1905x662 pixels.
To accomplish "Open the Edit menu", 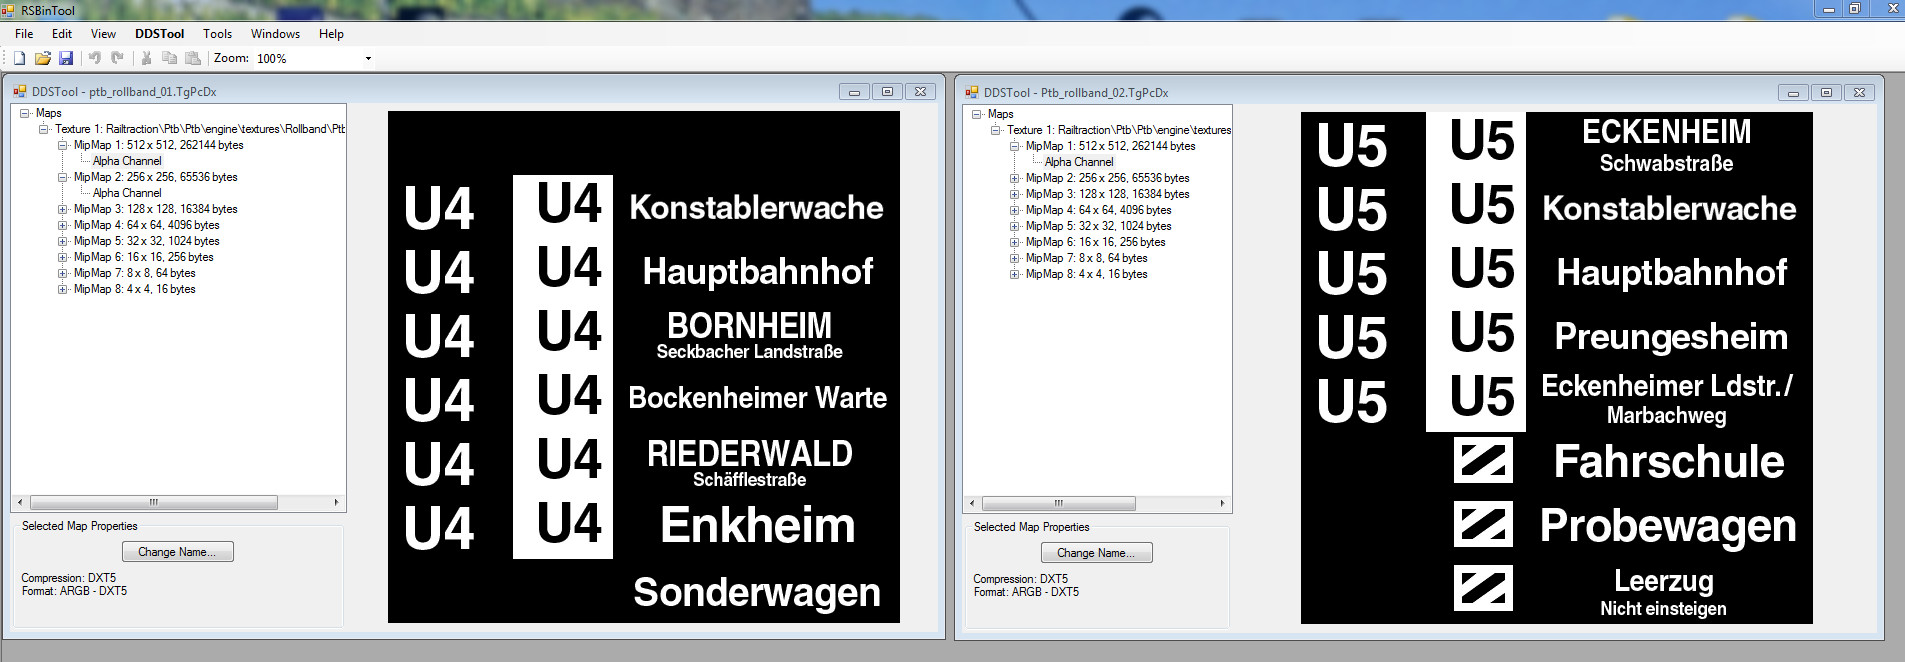I will pos(62,33).
